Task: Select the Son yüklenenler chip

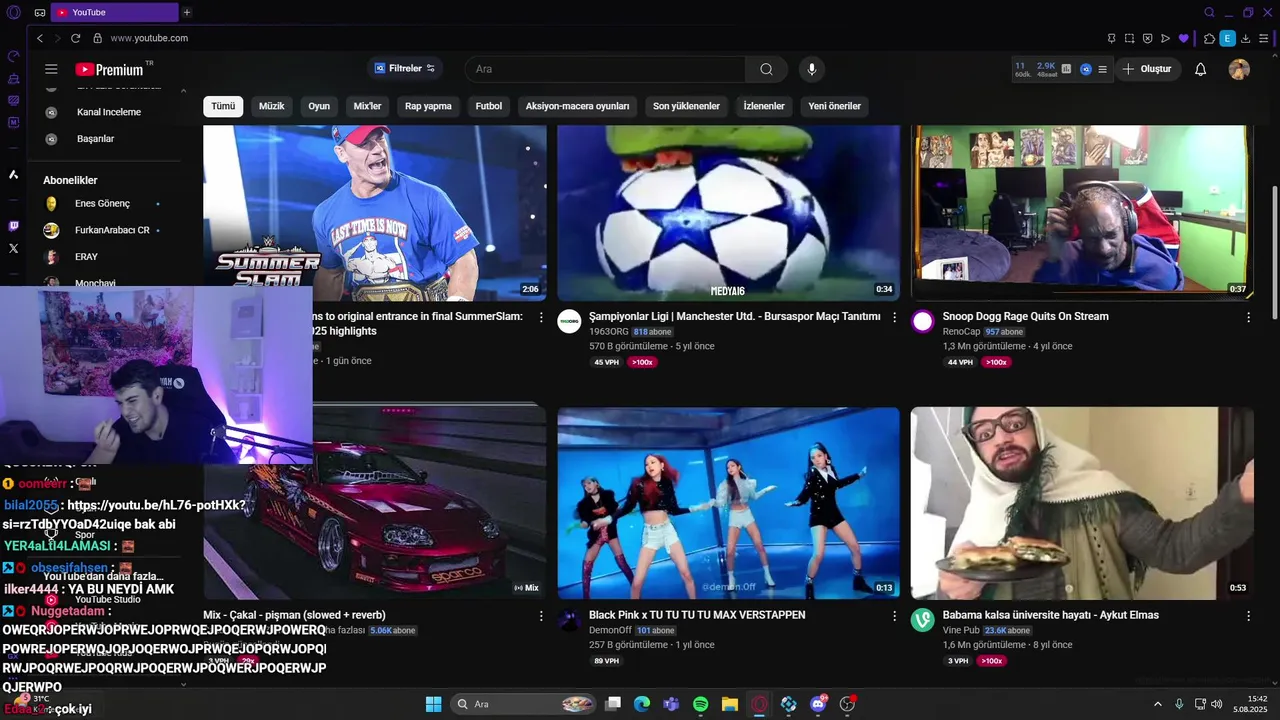Action: (x=686, y=106)
